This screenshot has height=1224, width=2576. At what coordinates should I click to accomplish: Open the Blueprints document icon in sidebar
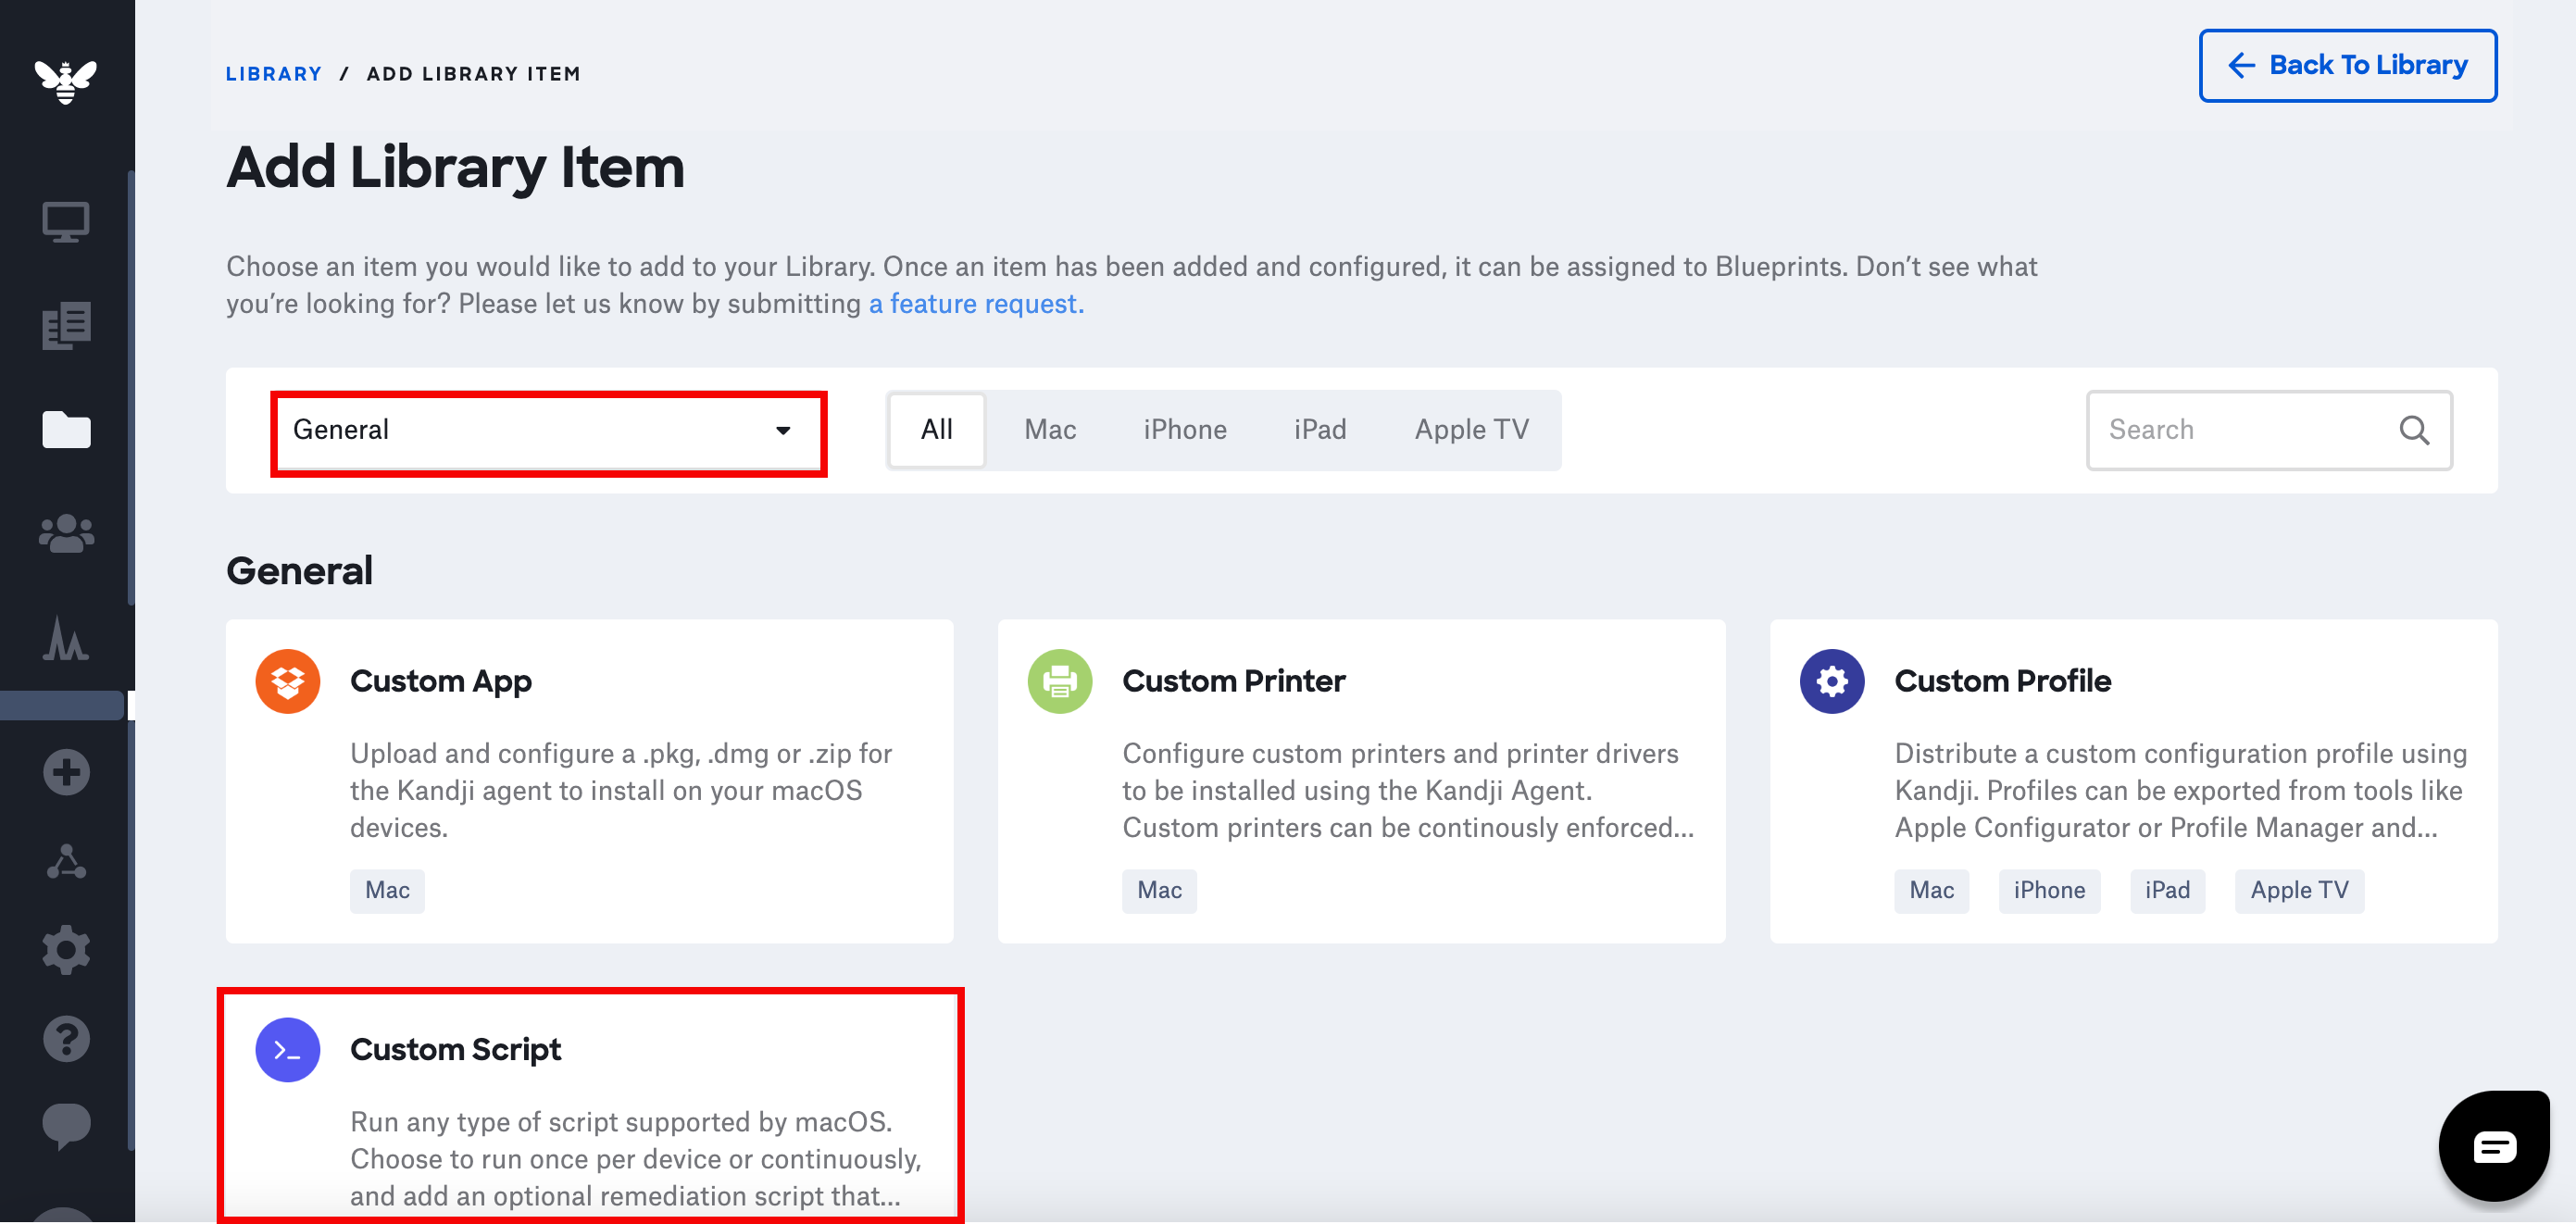(x=66, y=325)
